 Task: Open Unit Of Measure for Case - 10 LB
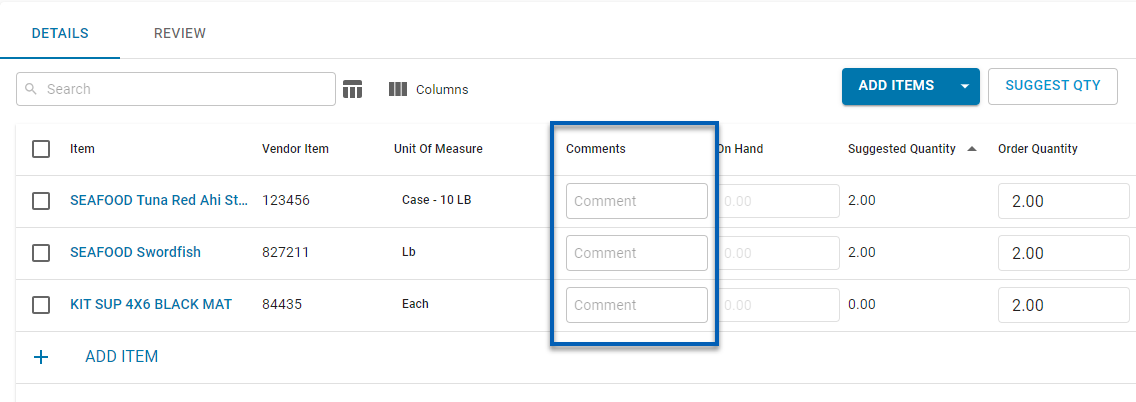[436, 200]
